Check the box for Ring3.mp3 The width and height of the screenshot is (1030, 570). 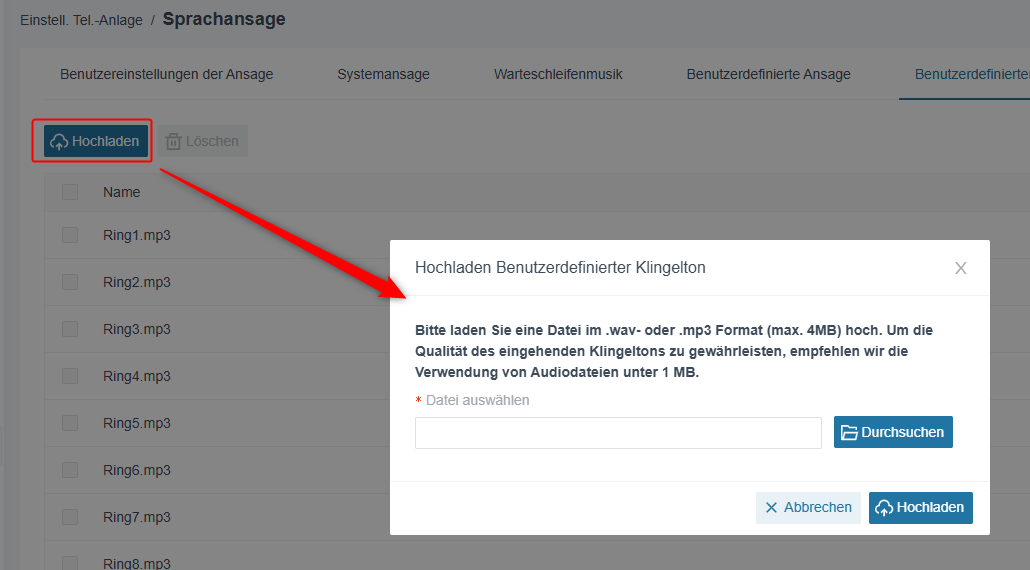pyautogui.click(x=70, y=329)
